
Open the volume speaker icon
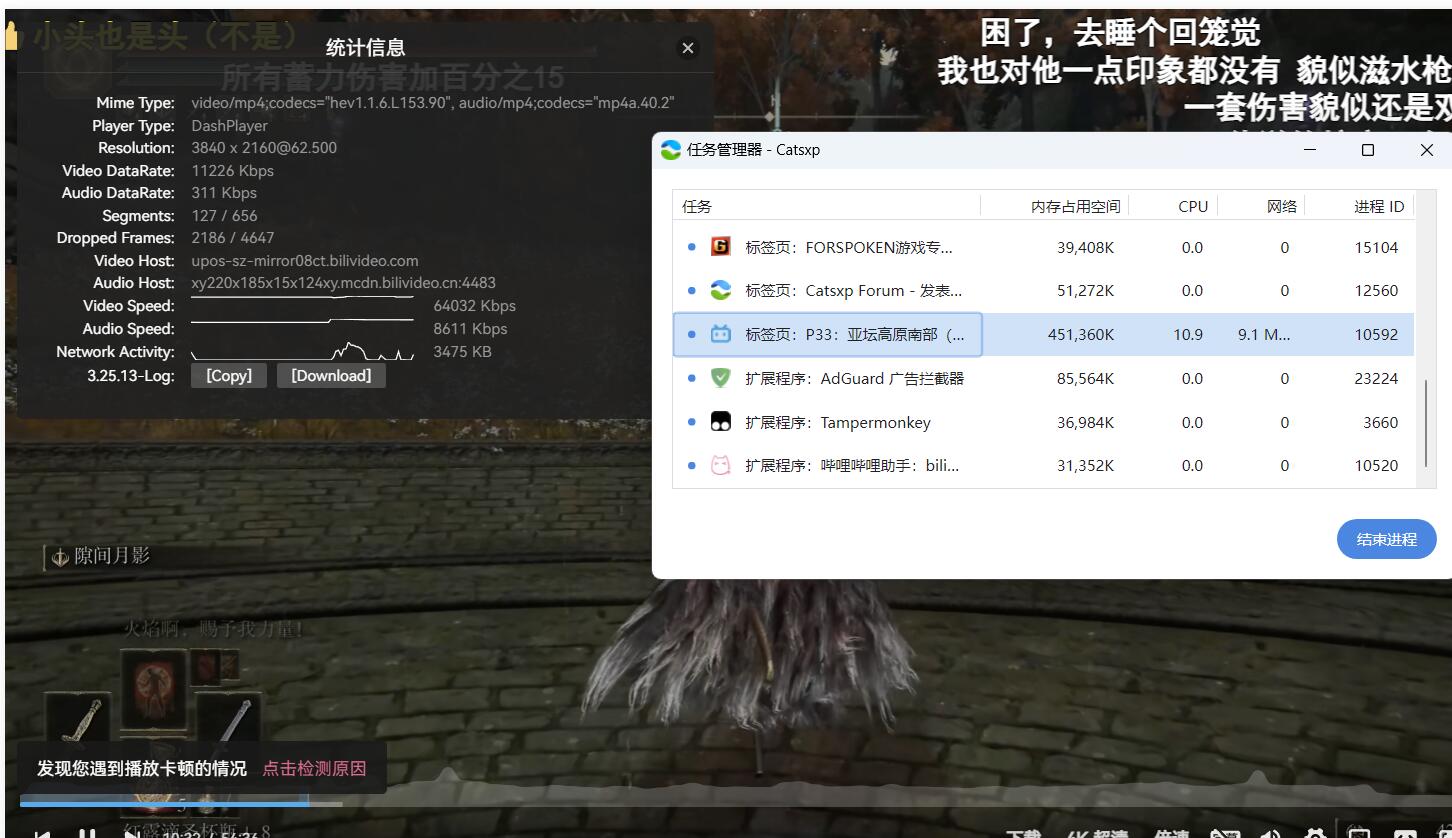[1269, 833]
